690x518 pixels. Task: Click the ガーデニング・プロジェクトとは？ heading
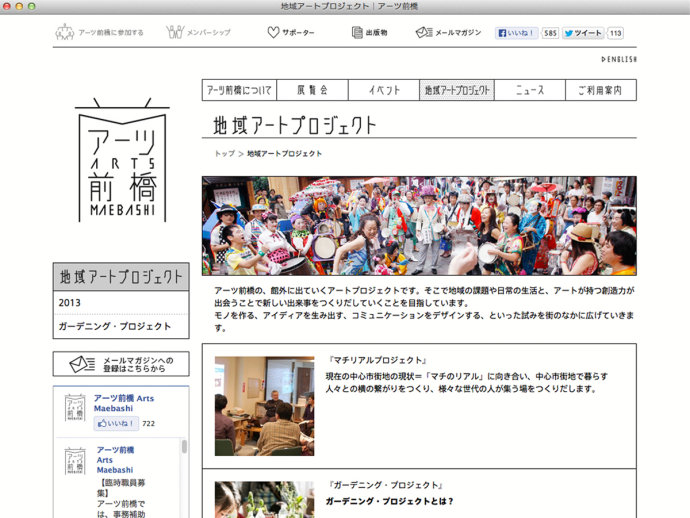[389, 501]
